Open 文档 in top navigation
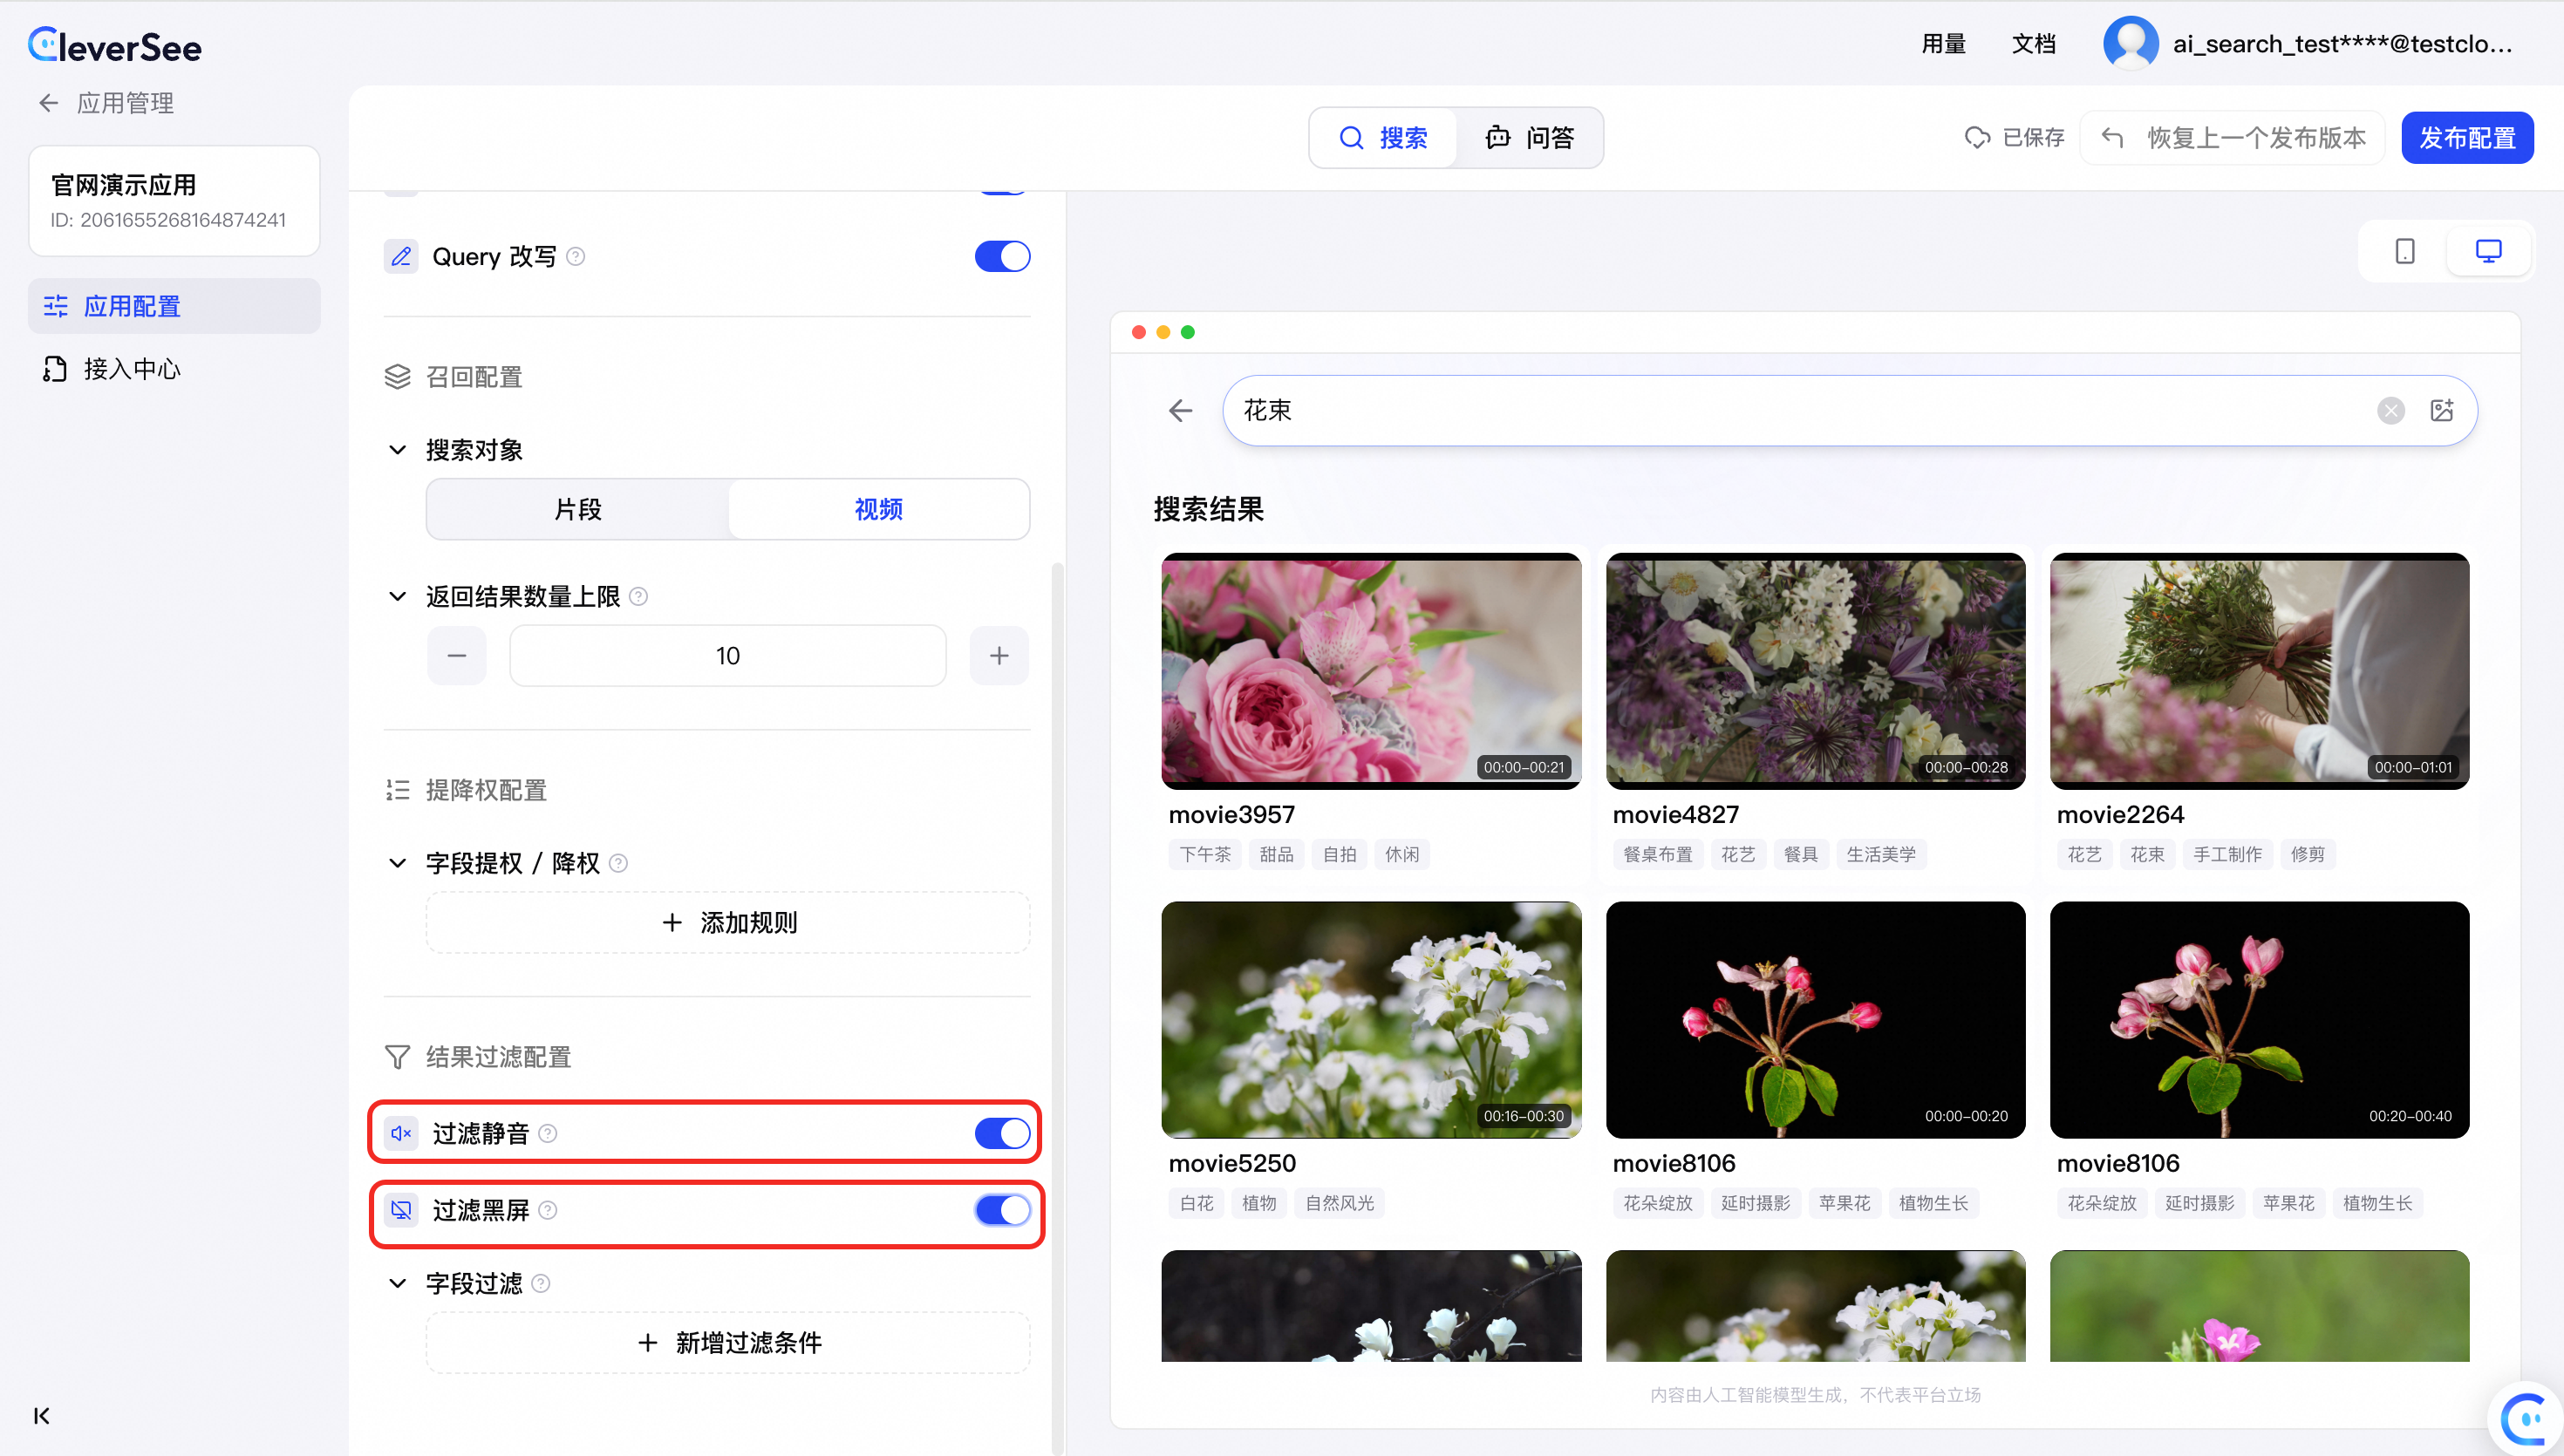Screen dimensions: 2564x1456 point(2033,44)
